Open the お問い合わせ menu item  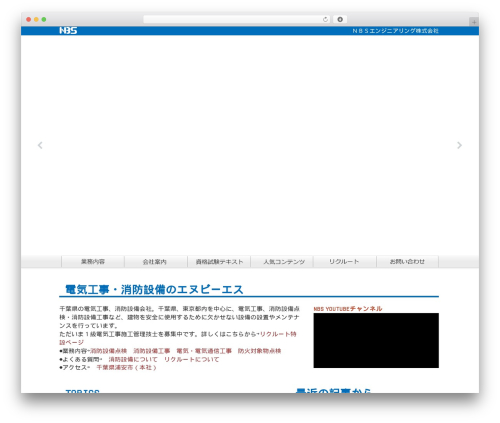point(407,262)
